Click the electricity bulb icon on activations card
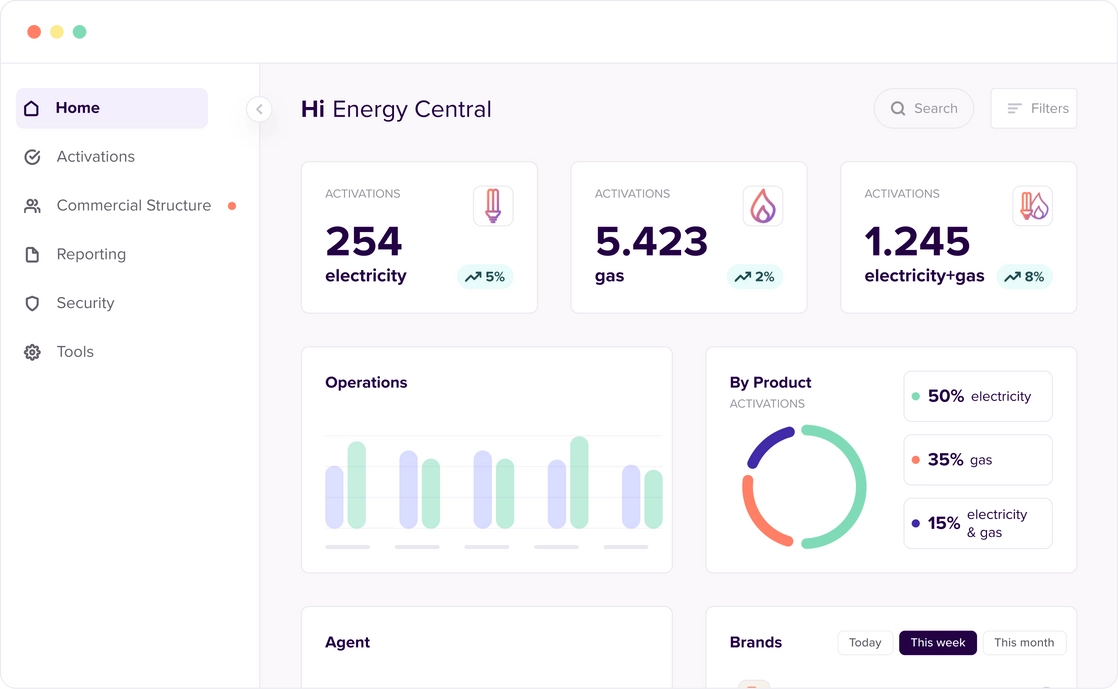 click(493, 205)
